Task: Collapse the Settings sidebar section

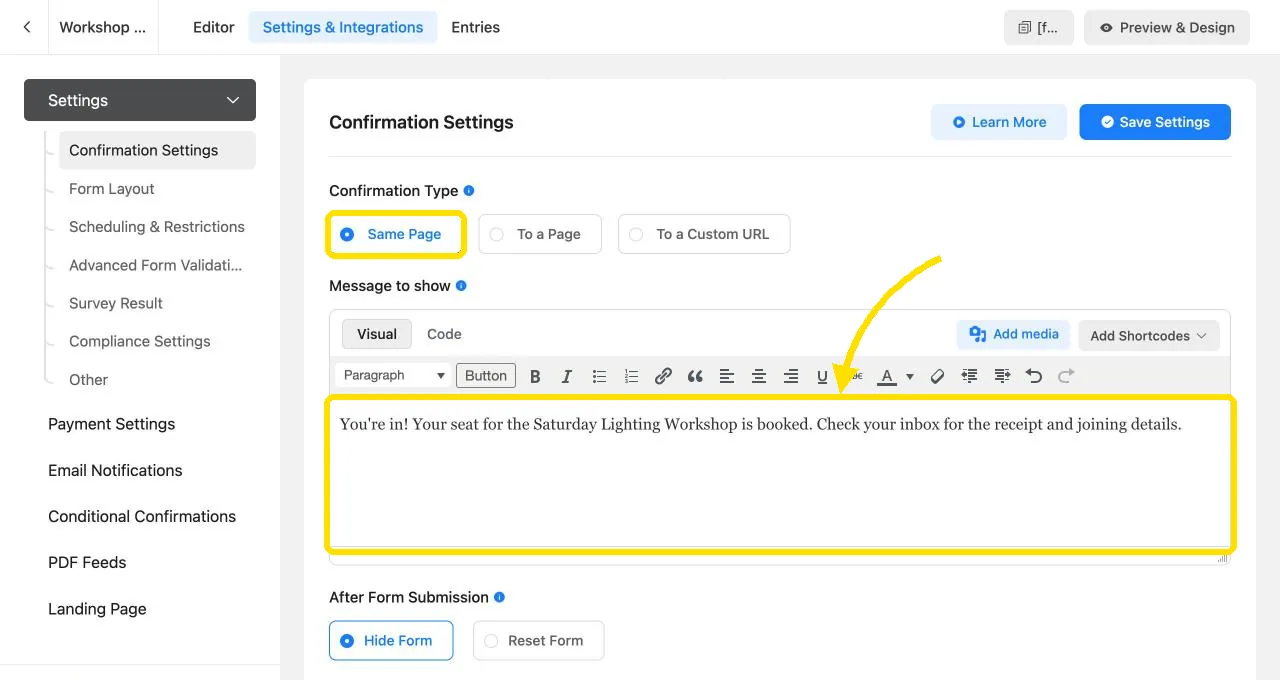Action: (140, 100)
